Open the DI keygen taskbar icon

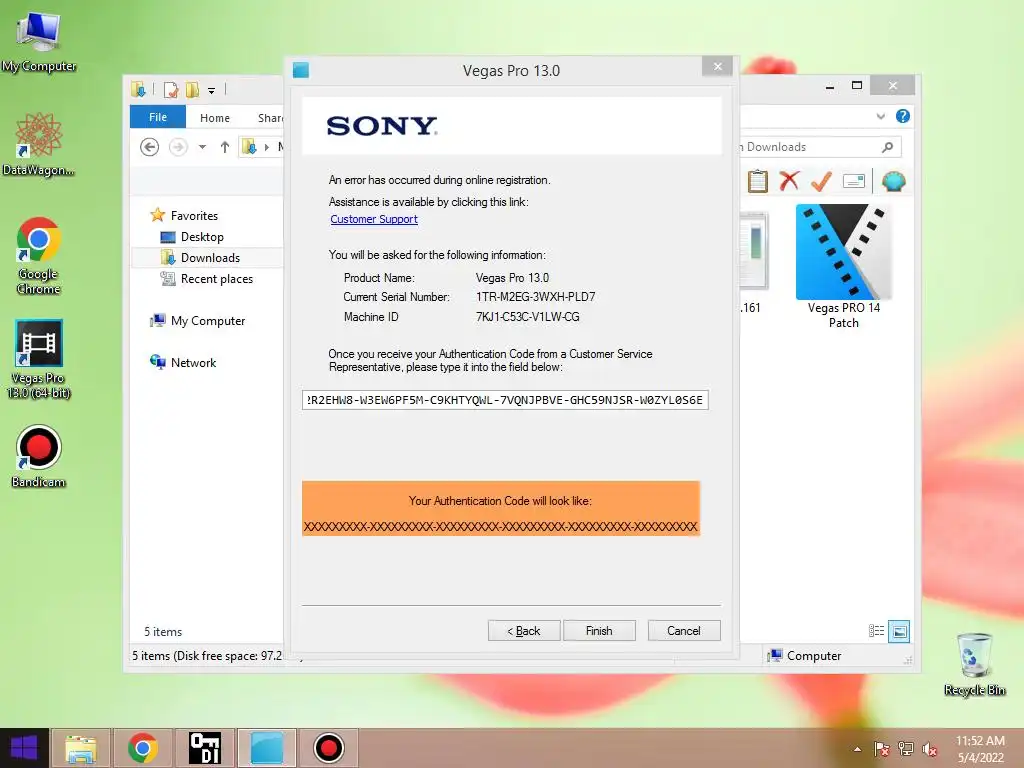tap(204, 748)
